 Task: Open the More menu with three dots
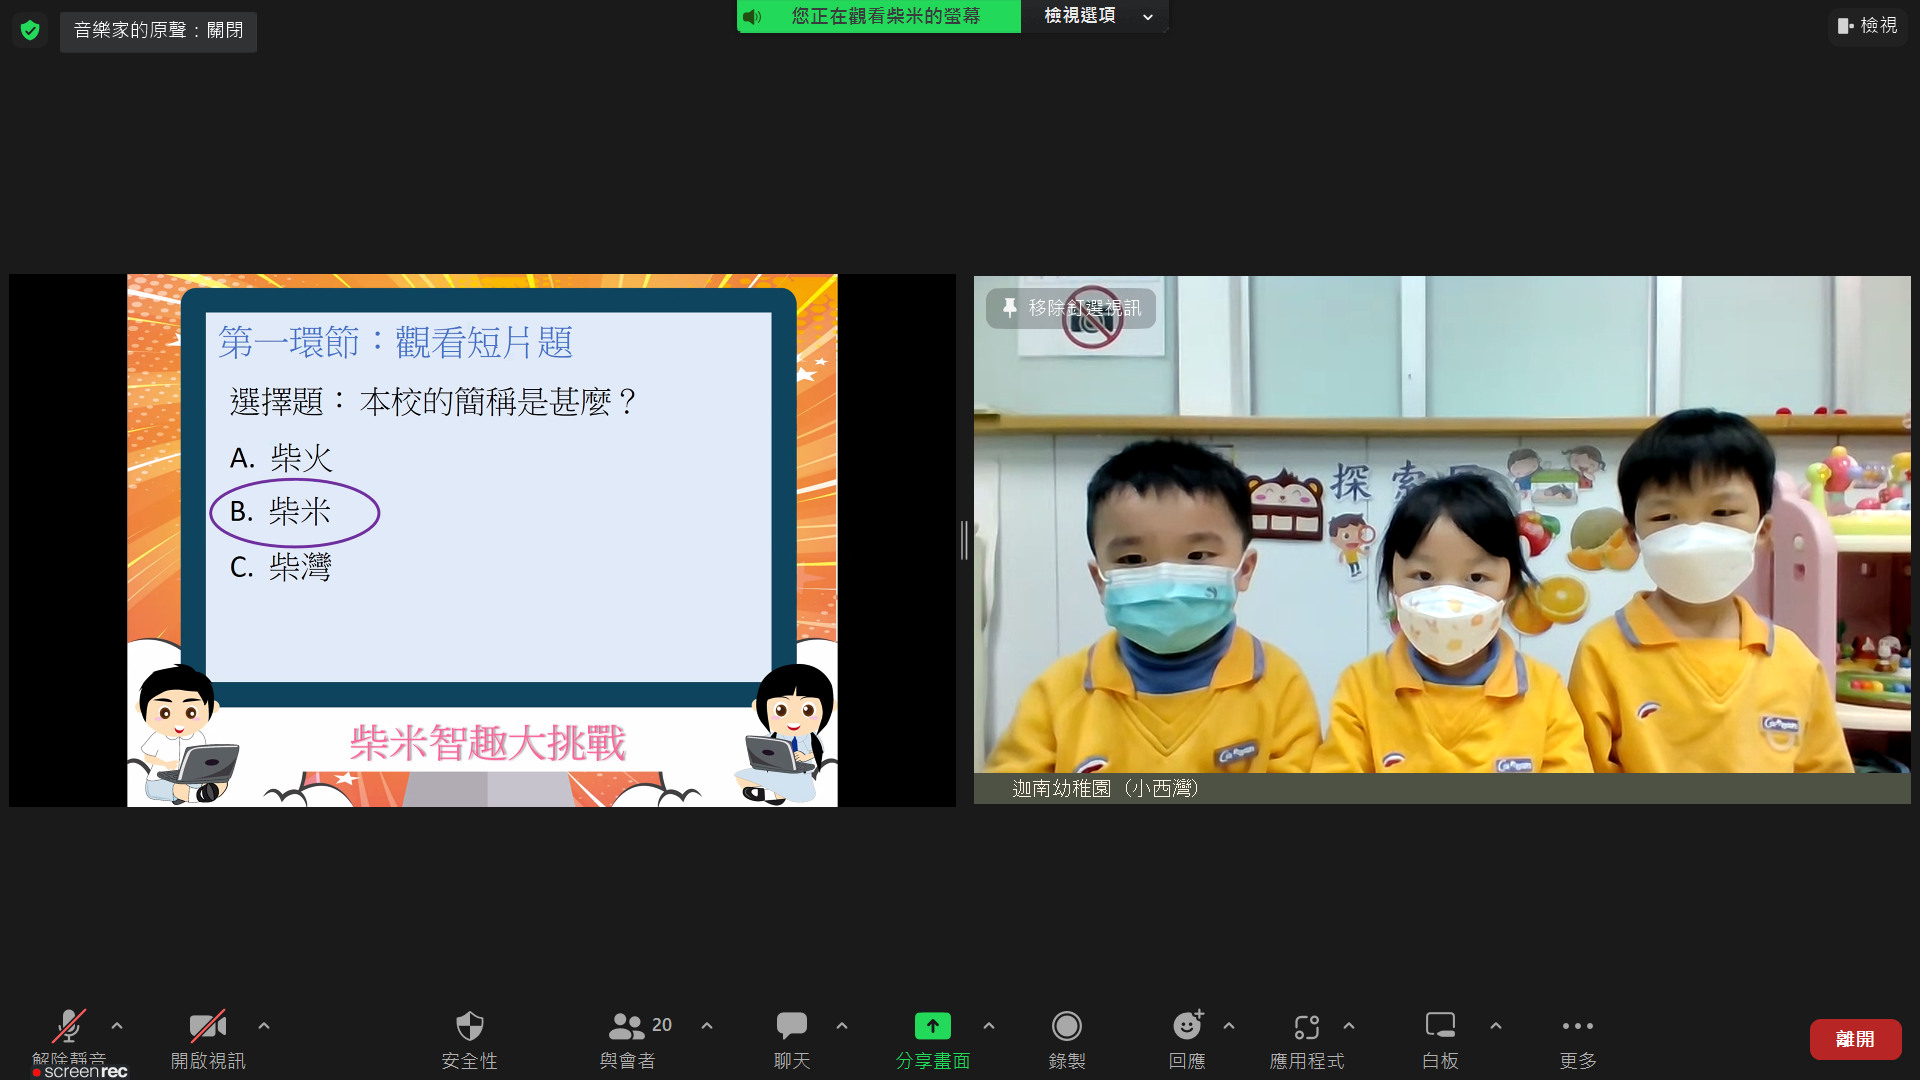(x=1577, y=1027)
